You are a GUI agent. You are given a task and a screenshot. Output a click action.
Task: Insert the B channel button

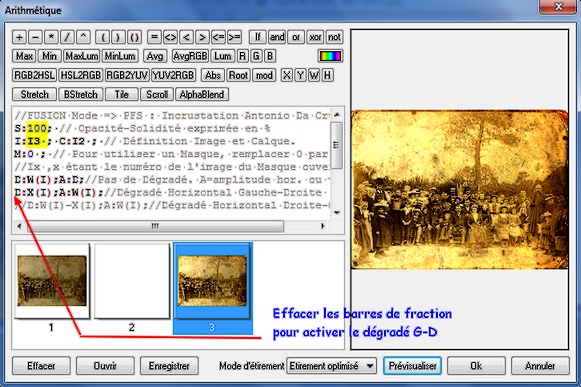click(270, 56)
